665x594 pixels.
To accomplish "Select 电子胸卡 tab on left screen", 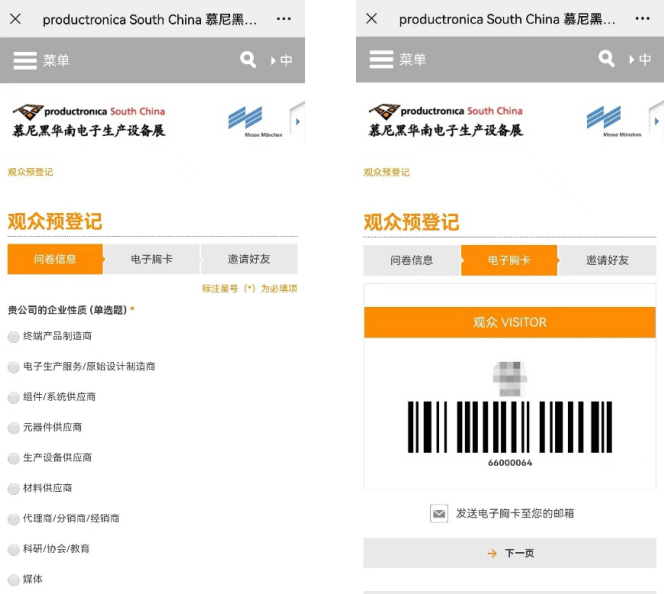I will pyautogui.click(x=152, y=259).
